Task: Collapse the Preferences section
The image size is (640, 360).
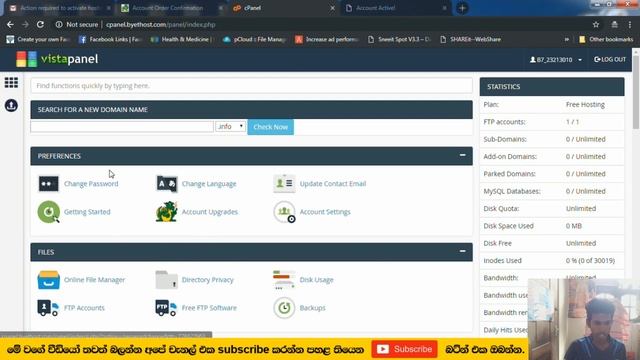Action: click(x=462, y=156)
